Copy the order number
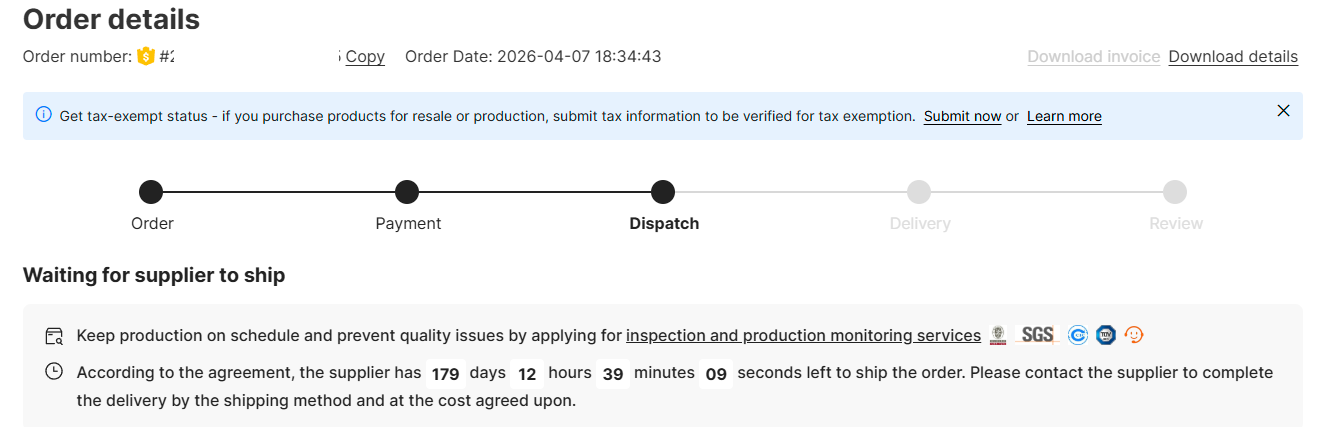The height and width of the screenshot is (427, 1337). pyautogui.click(x=365, y=56)
